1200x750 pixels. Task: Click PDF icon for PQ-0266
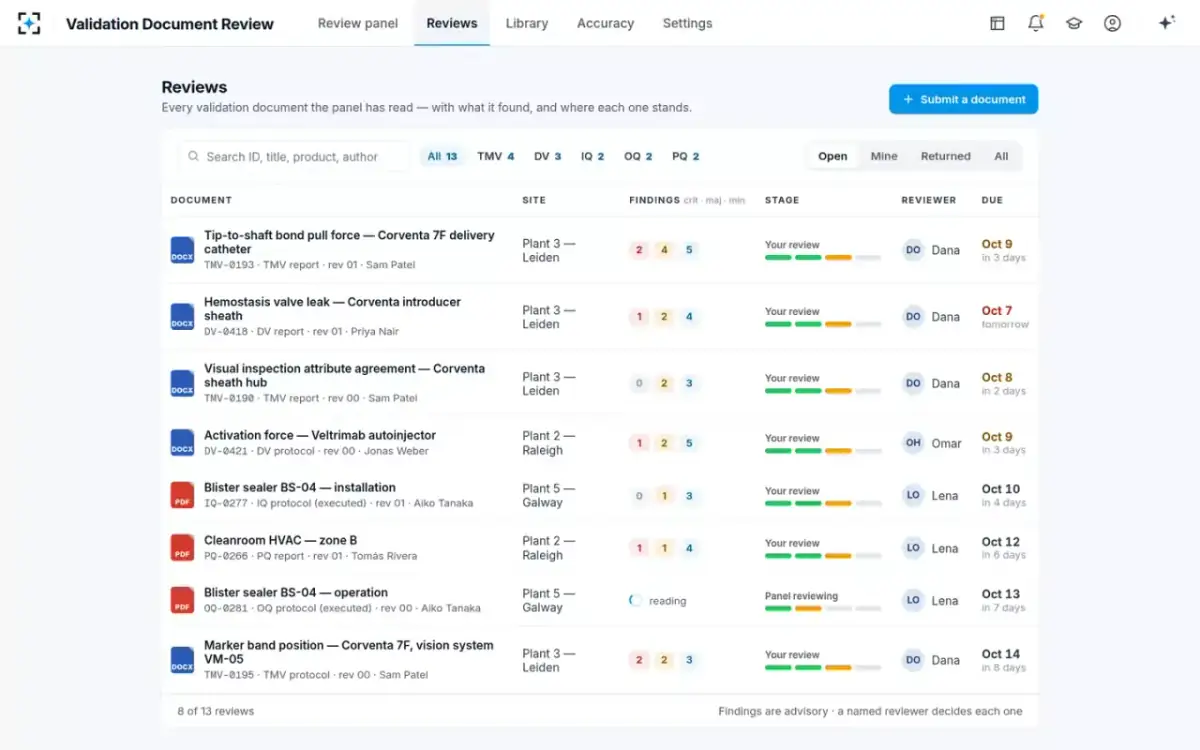(182, 548)
